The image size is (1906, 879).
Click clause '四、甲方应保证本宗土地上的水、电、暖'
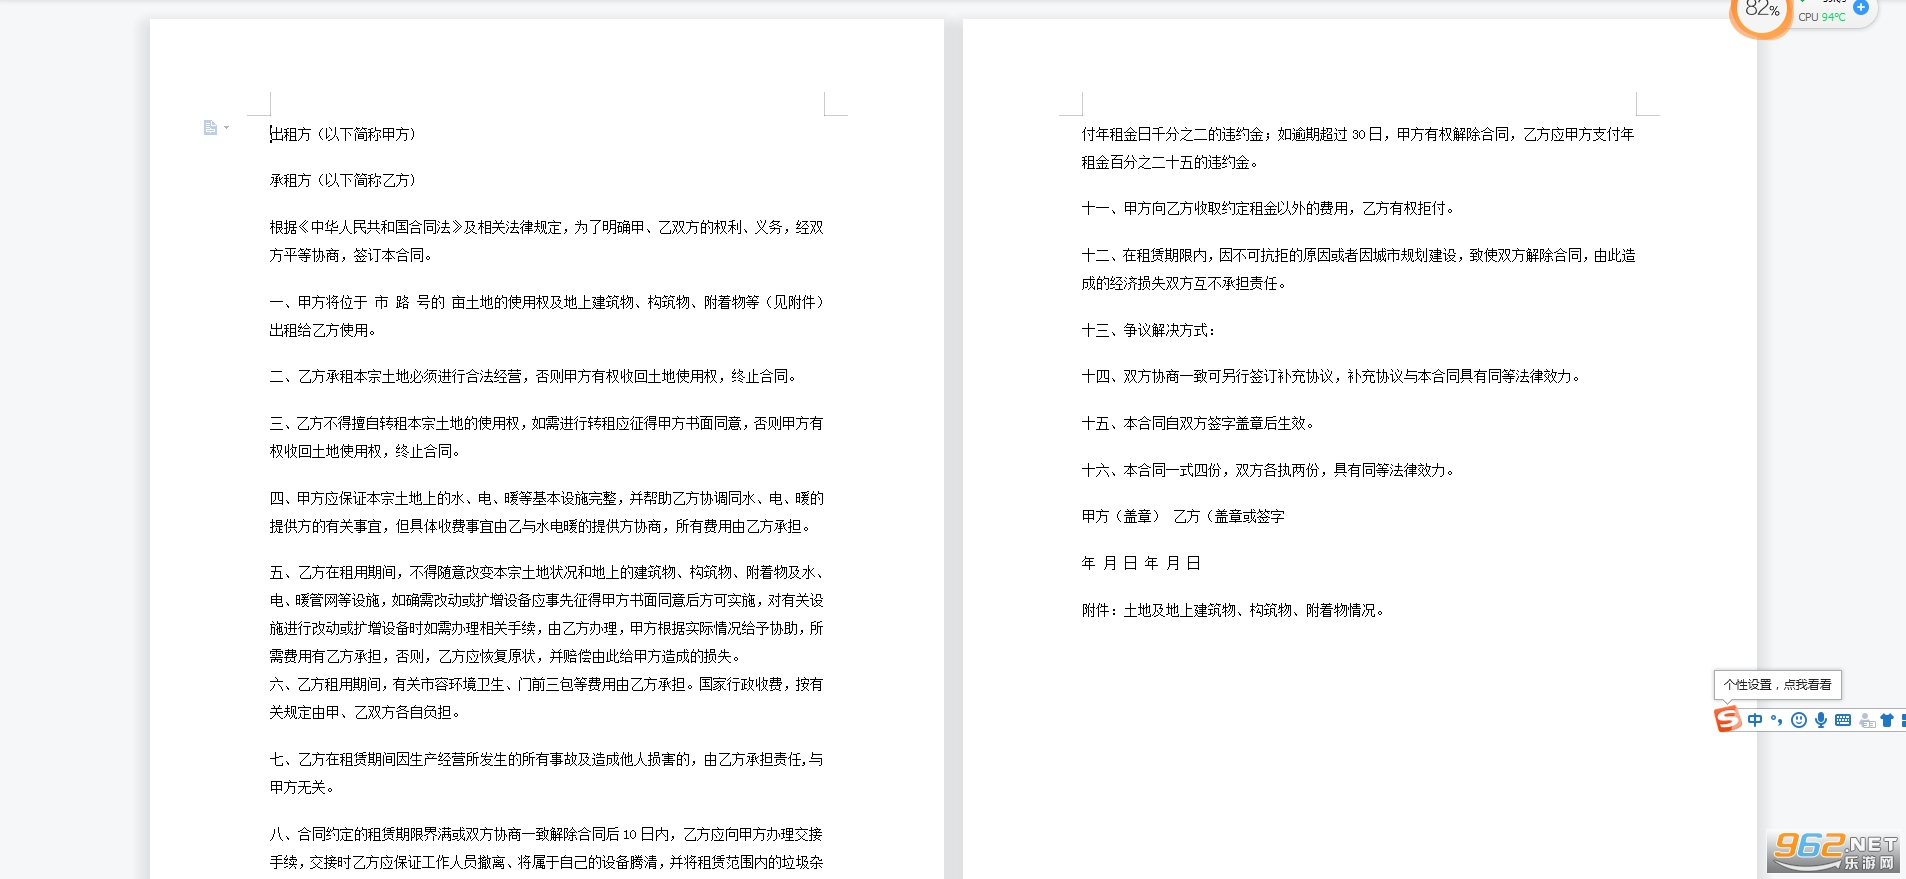pos(546,498)
